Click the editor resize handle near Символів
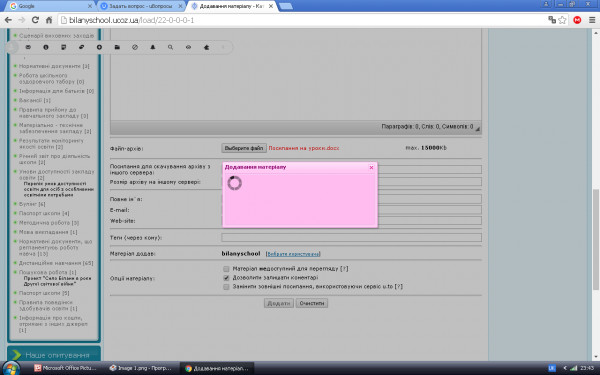The height and width of the screenshot is (375, 600). 478,129
